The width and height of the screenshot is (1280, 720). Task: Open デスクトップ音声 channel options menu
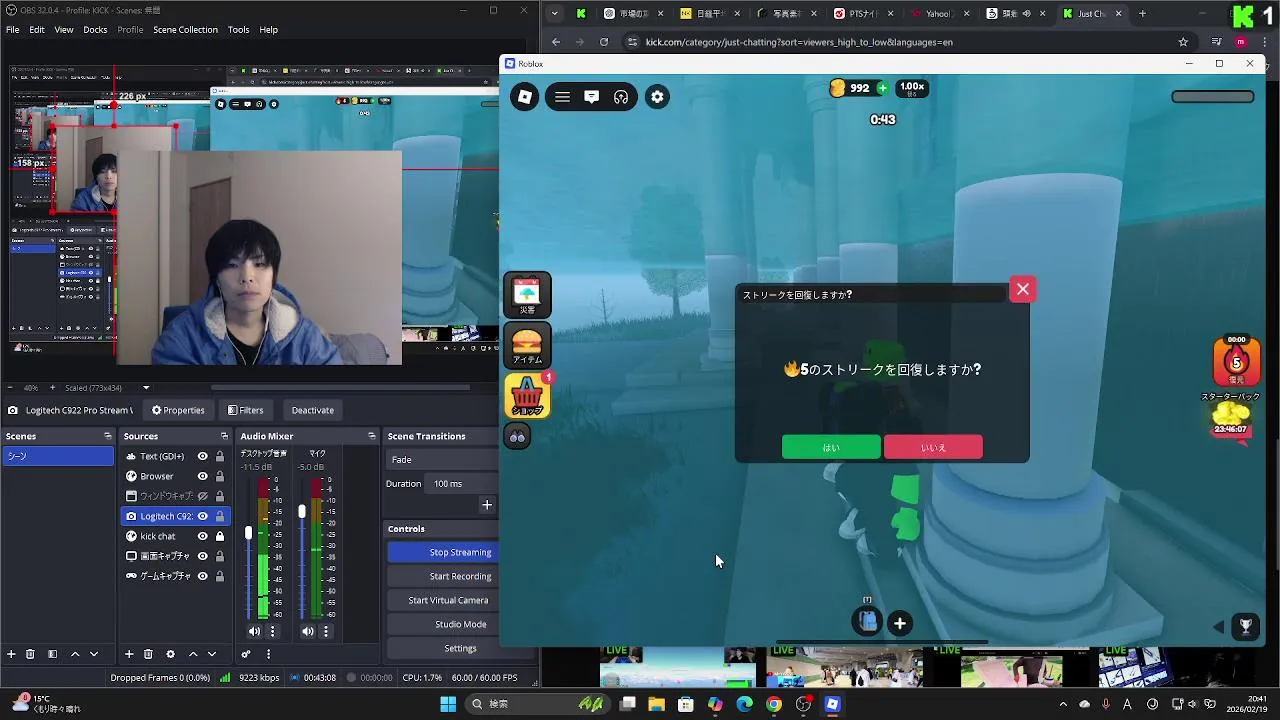tap(272, 631)
